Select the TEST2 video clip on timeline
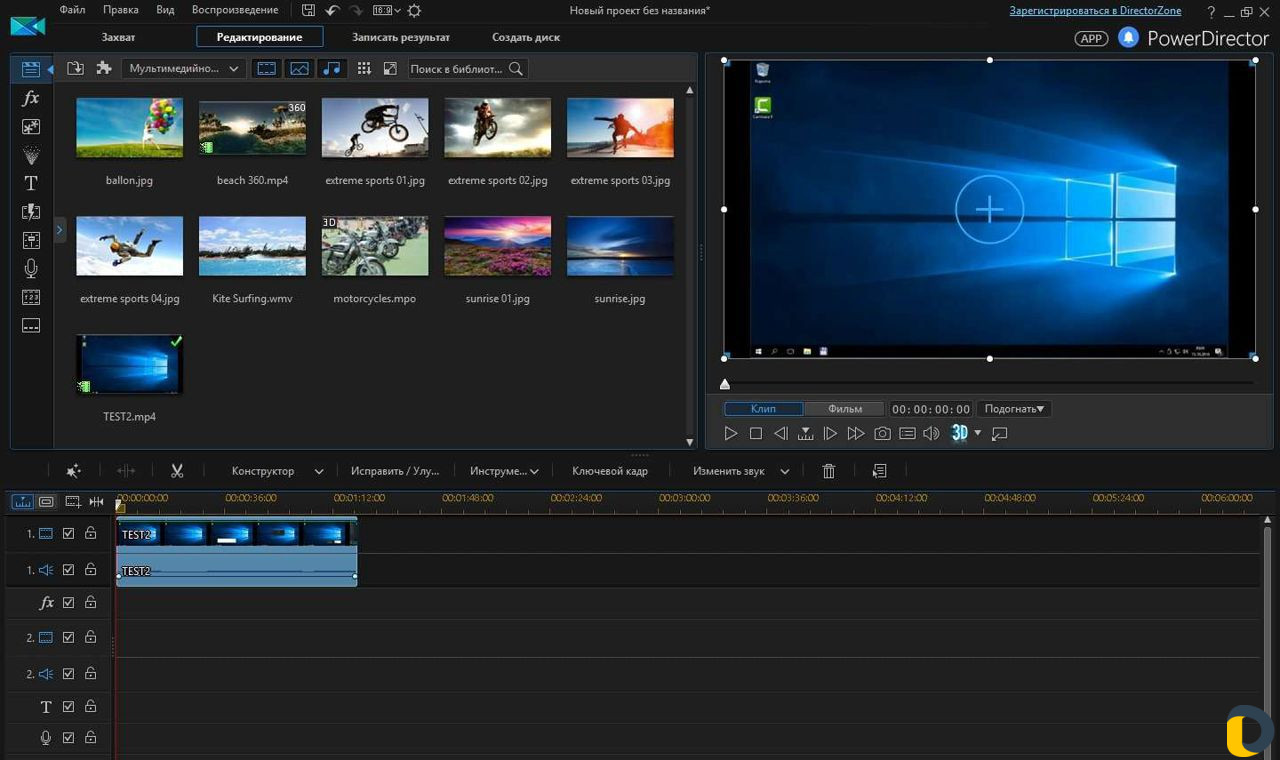The image size is (1280, 760). point(237,534)
